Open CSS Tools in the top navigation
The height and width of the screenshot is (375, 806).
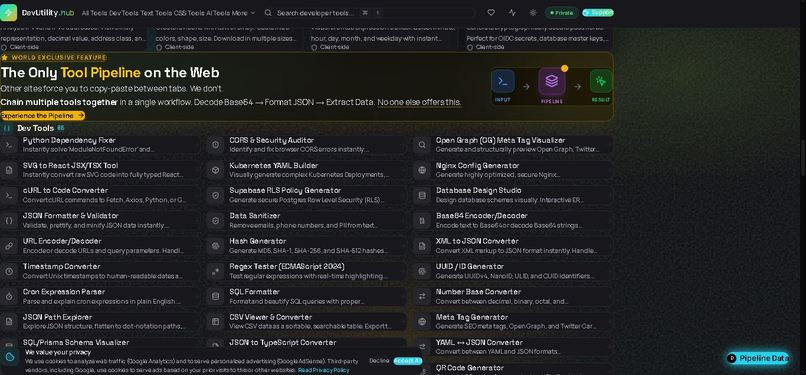[189, 13]
